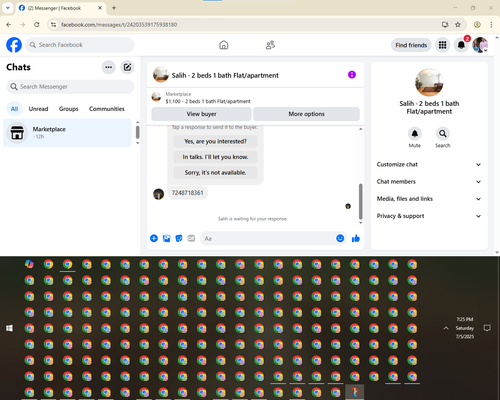Send reply 'In talks. I'll let you know.'
This screenshot has width=500, height=400.
tap(215, 157)
